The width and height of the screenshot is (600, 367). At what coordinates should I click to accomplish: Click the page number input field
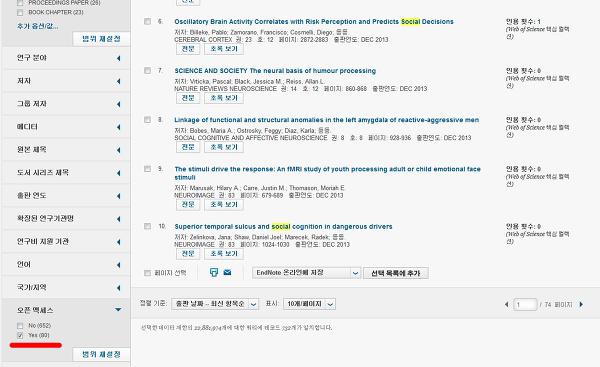pos(525,305)
